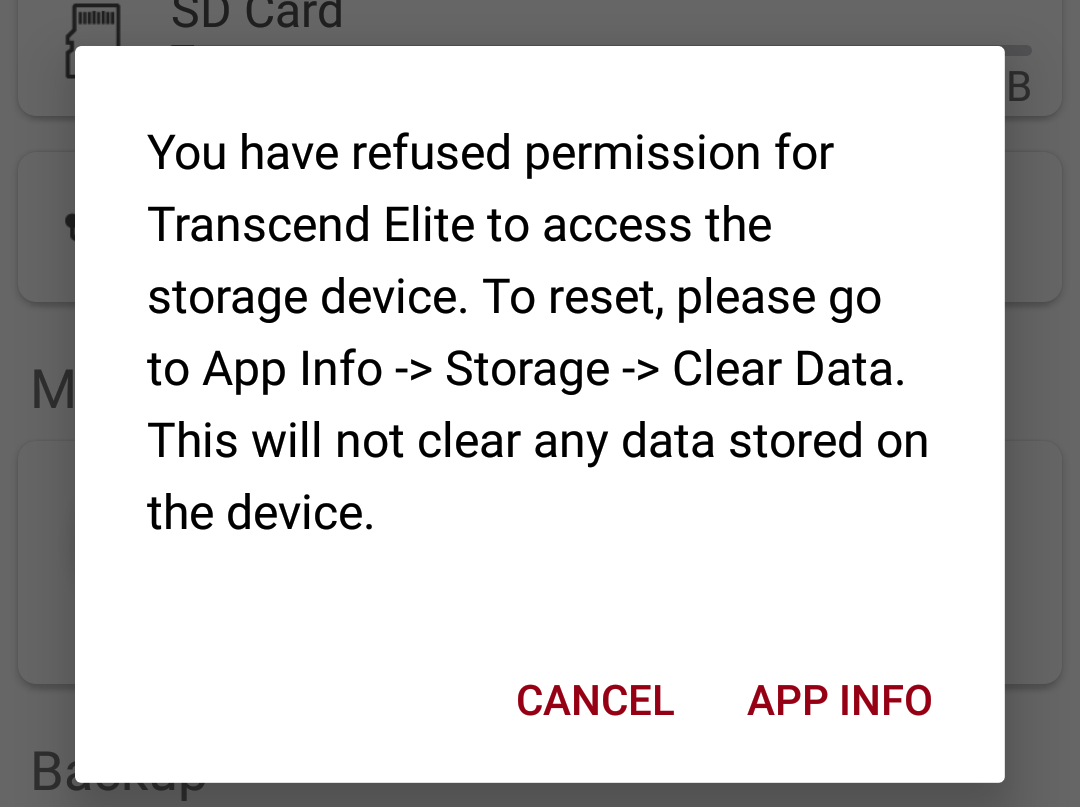Tap the dimmed SD Card panel's top-right corner
This screenshot has width=1080, height=807.
1040,20
